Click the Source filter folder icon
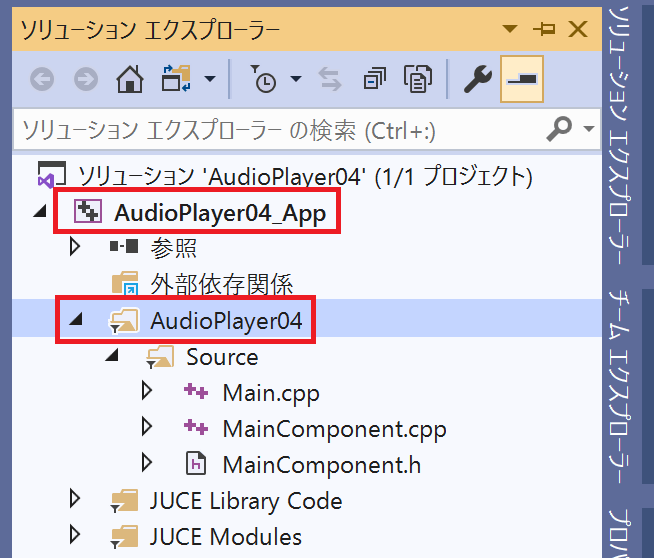 pyautogui.click(x=160, y=357)
